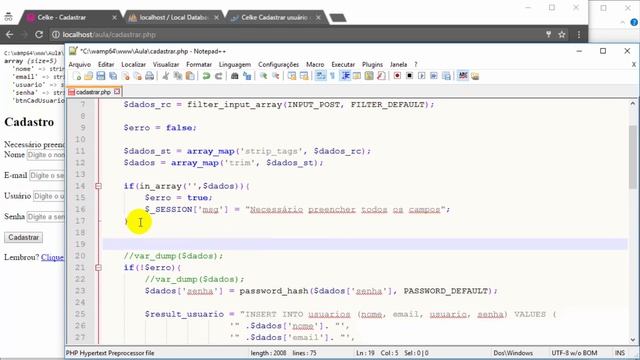Click the Nome input field in the browser
This screenshot has height=360, width=640.
point(46,155)
